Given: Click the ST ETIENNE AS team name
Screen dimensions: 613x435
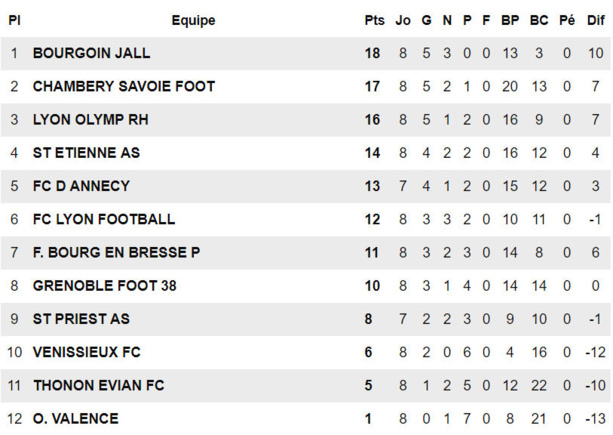Looking at the screenshot, I should 86,153.
